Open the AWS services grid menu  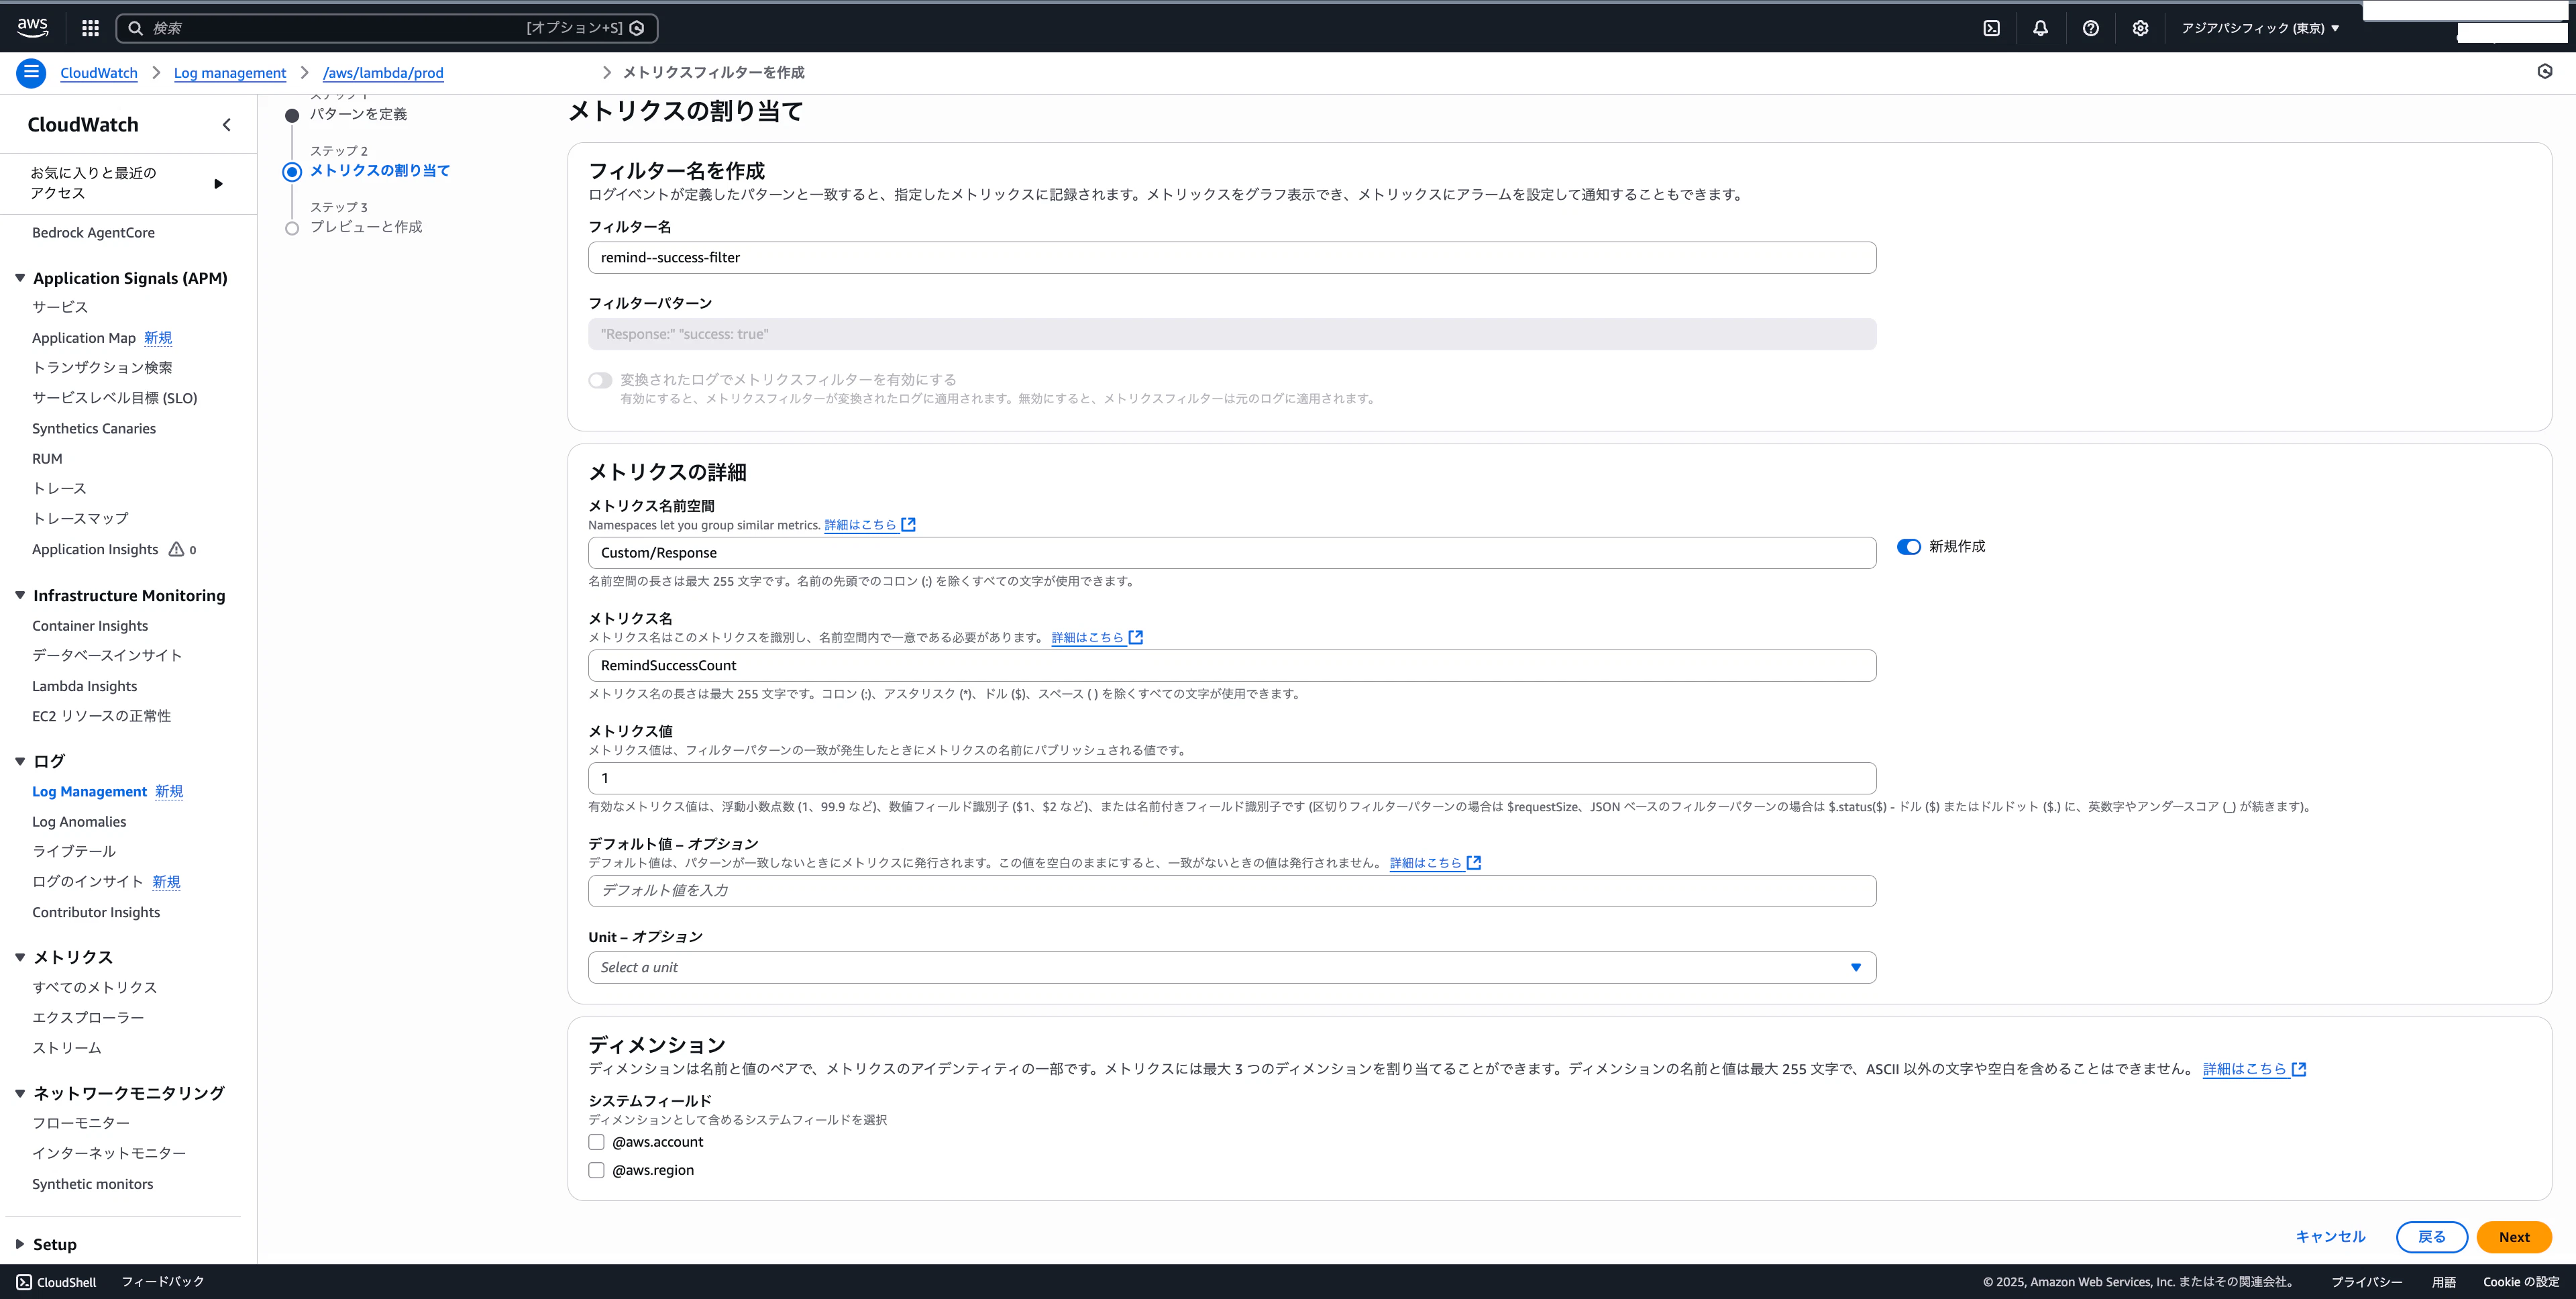coord(90,28)
